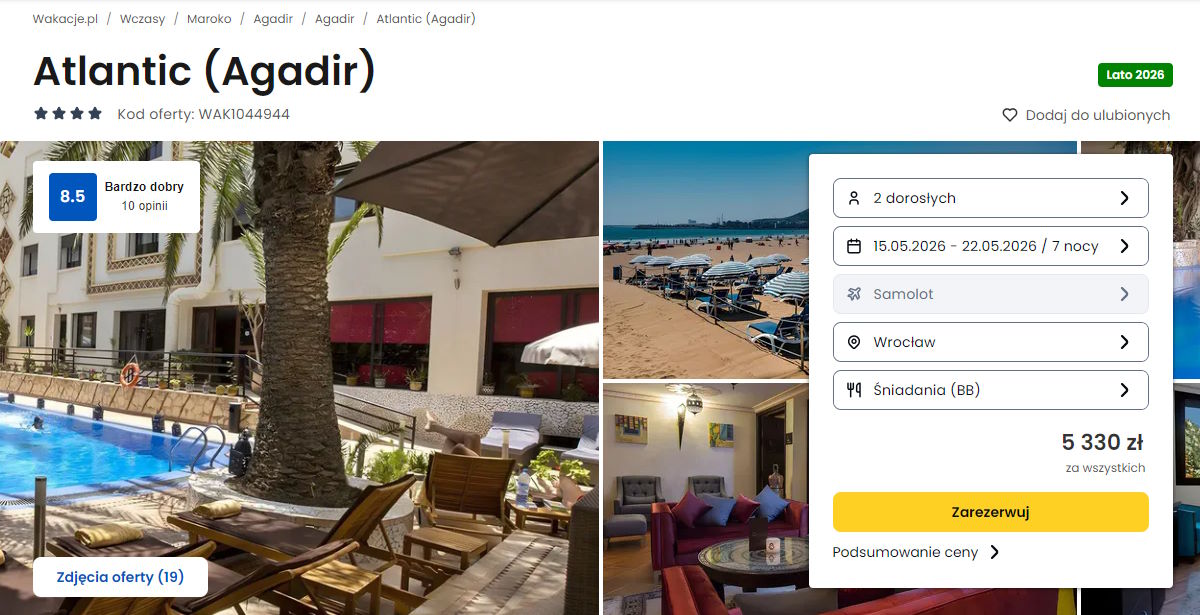Click the yellow Zarezerwuj button

[x=990, y=512]
